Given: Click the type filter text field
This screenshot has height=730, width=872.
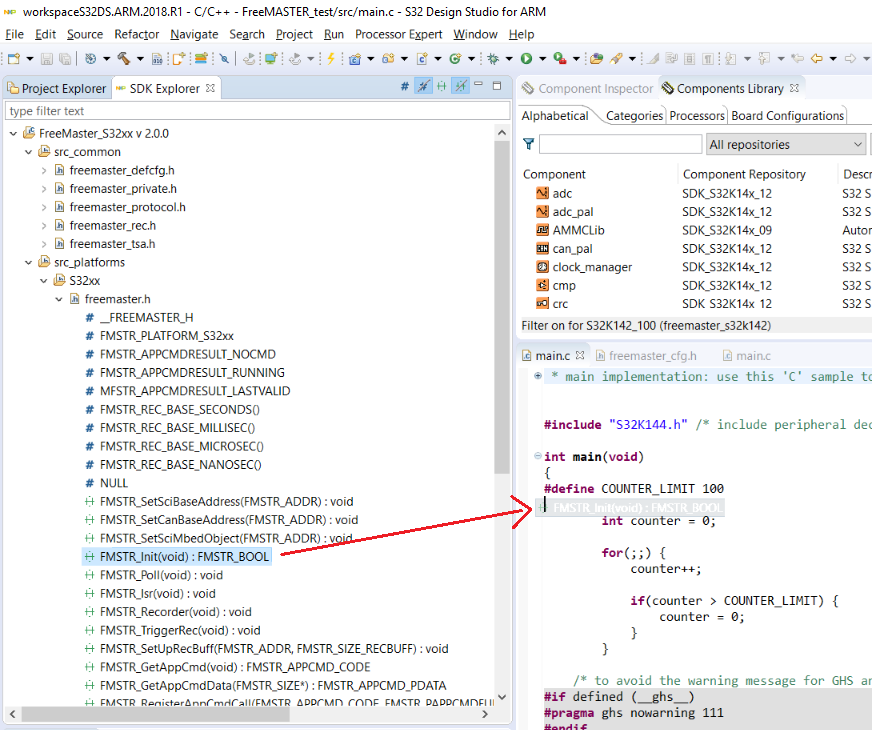Looking at the screenshot, I should (x=250, y=111).
